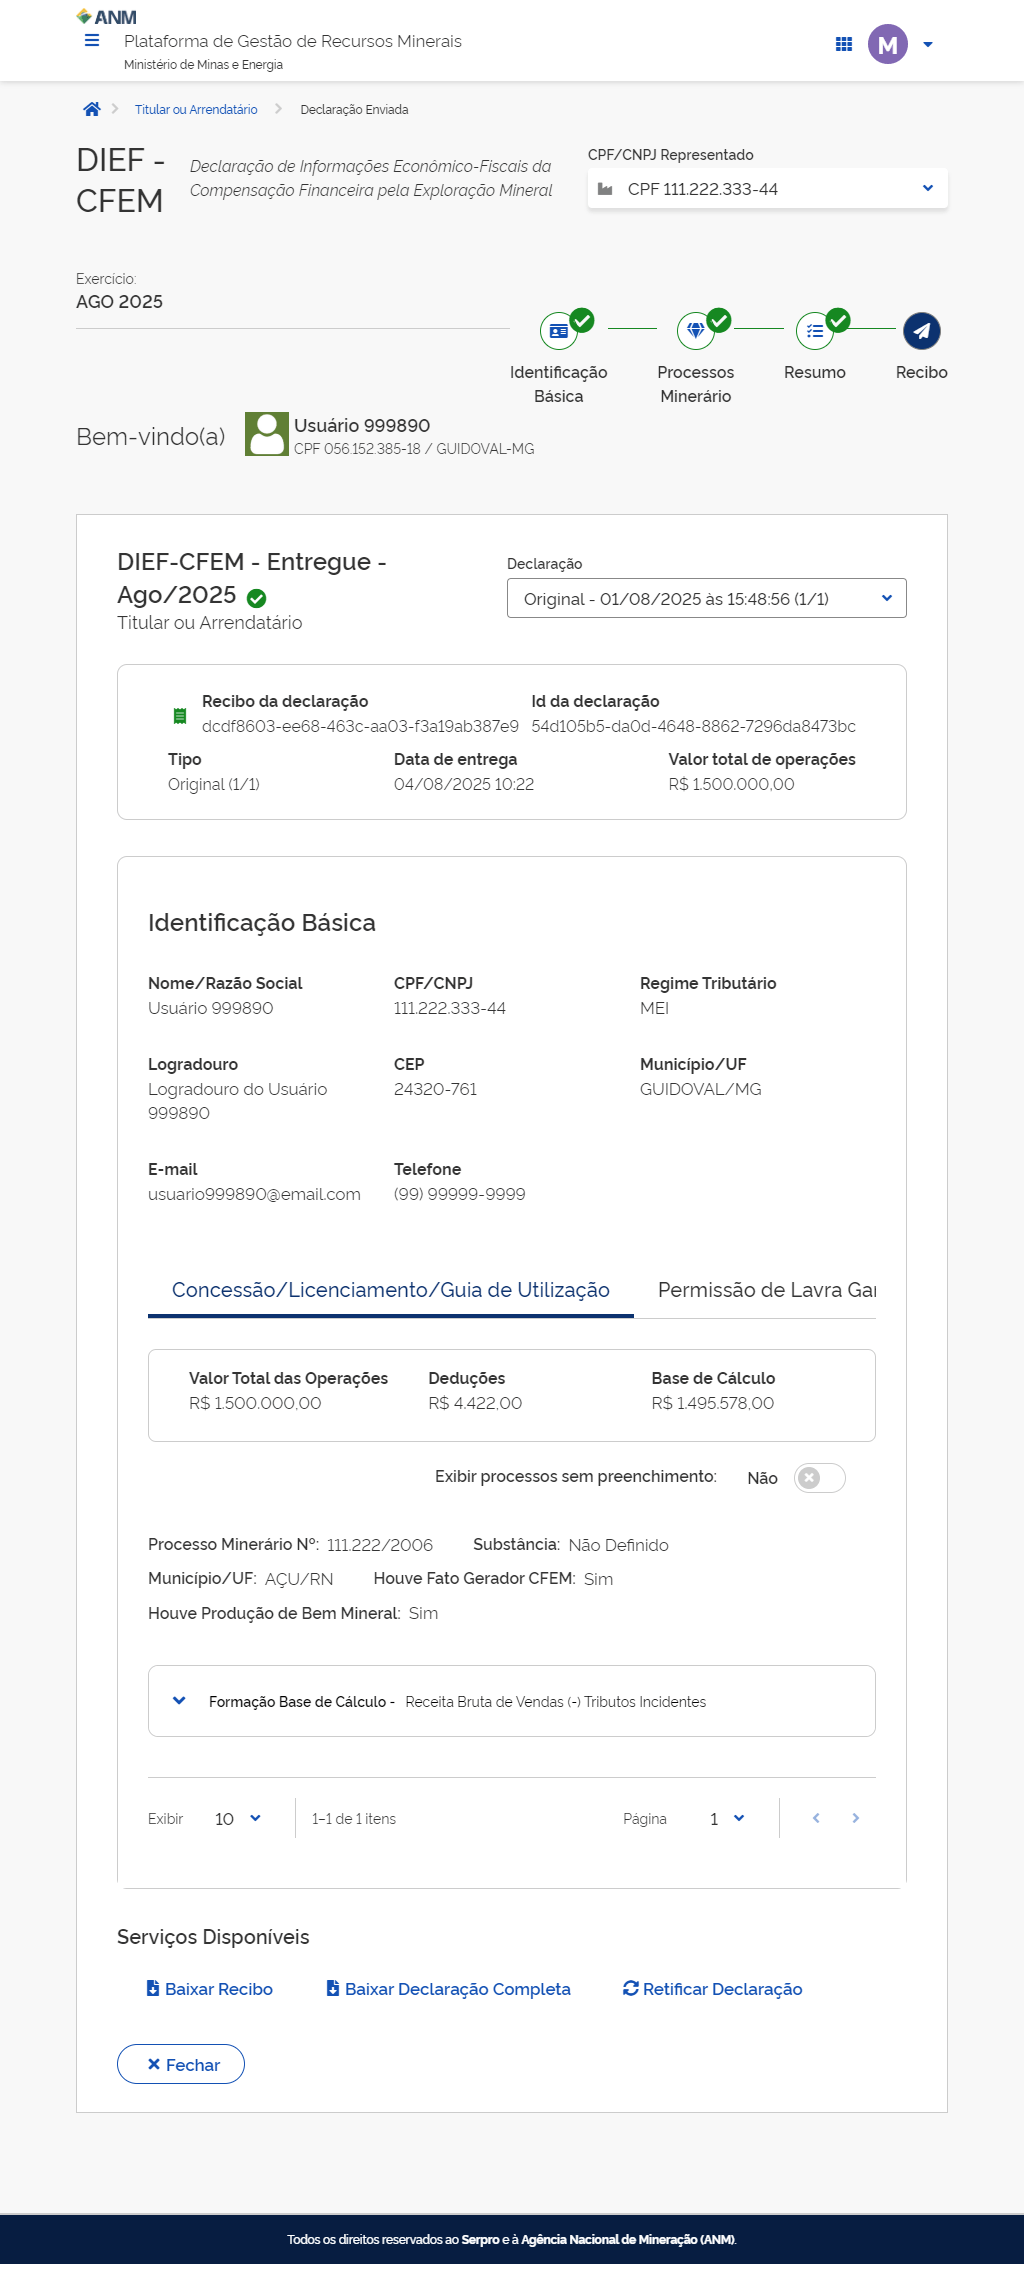This screenshot has height=2272, width=1024.
Task: Select the Identificação Básica step icon
Action: pos(559,331)
